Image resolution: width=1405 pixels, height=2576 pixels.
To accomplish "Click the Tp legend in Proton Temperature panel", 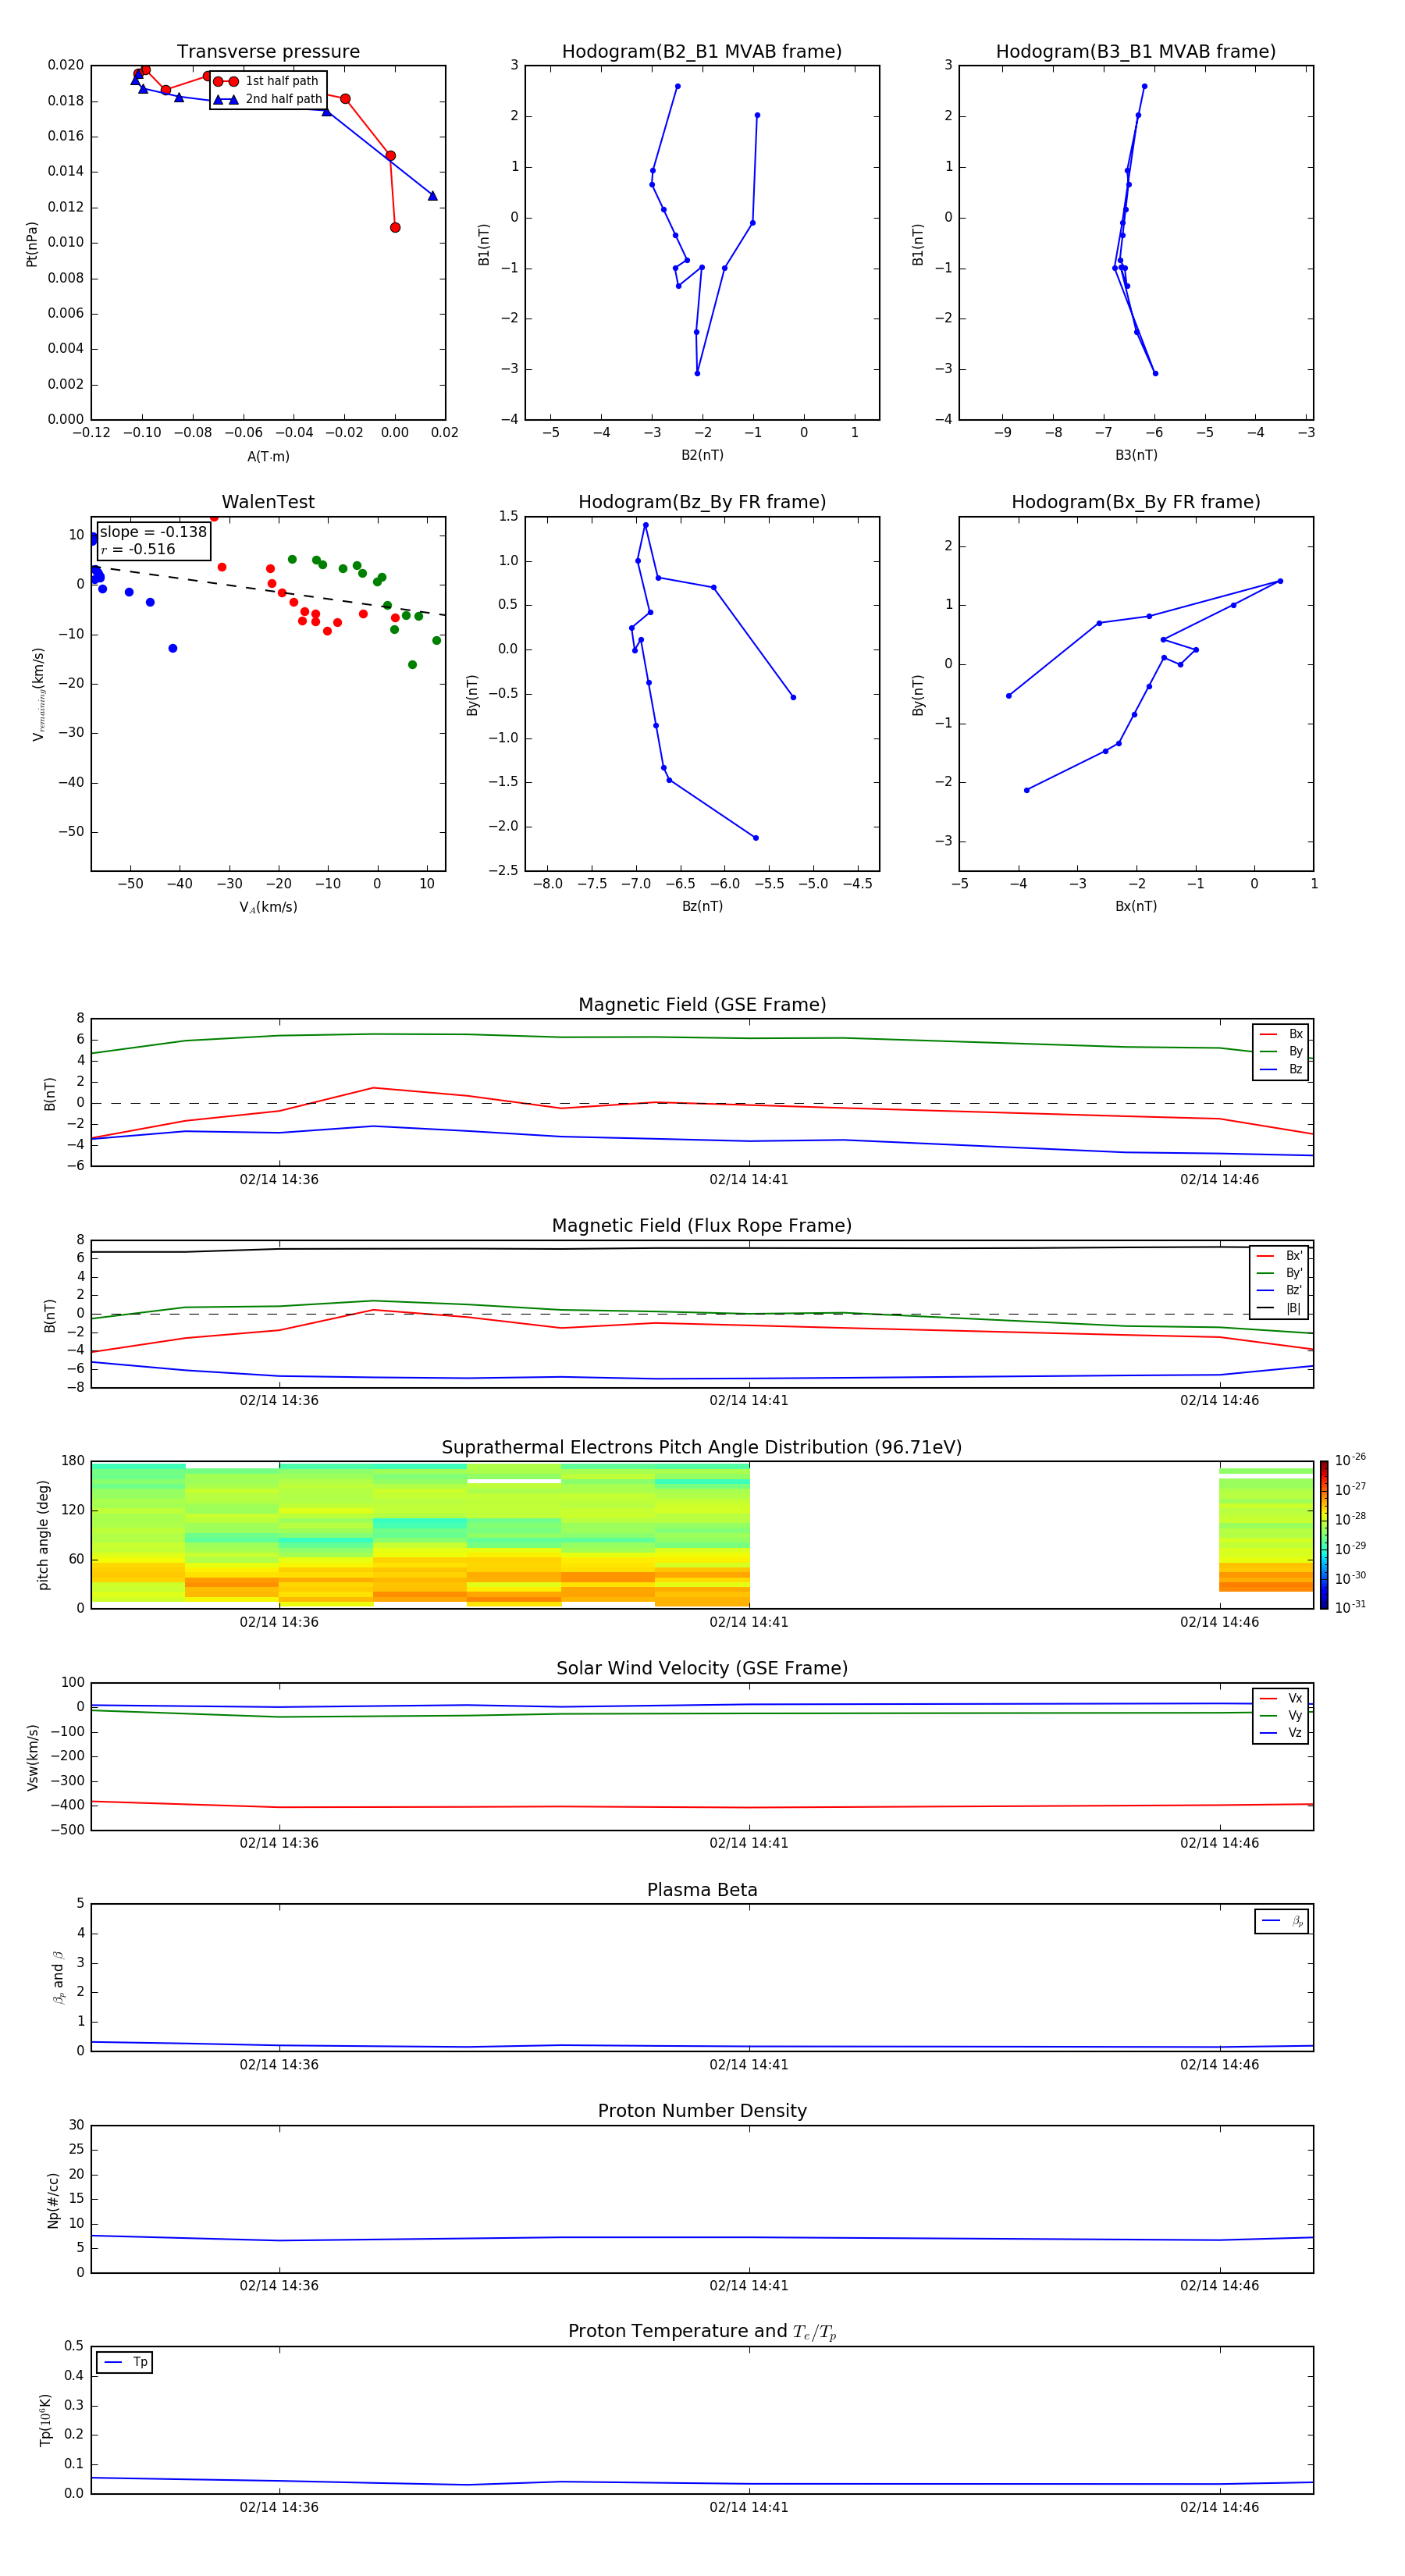I will (x=125, y=2362).
